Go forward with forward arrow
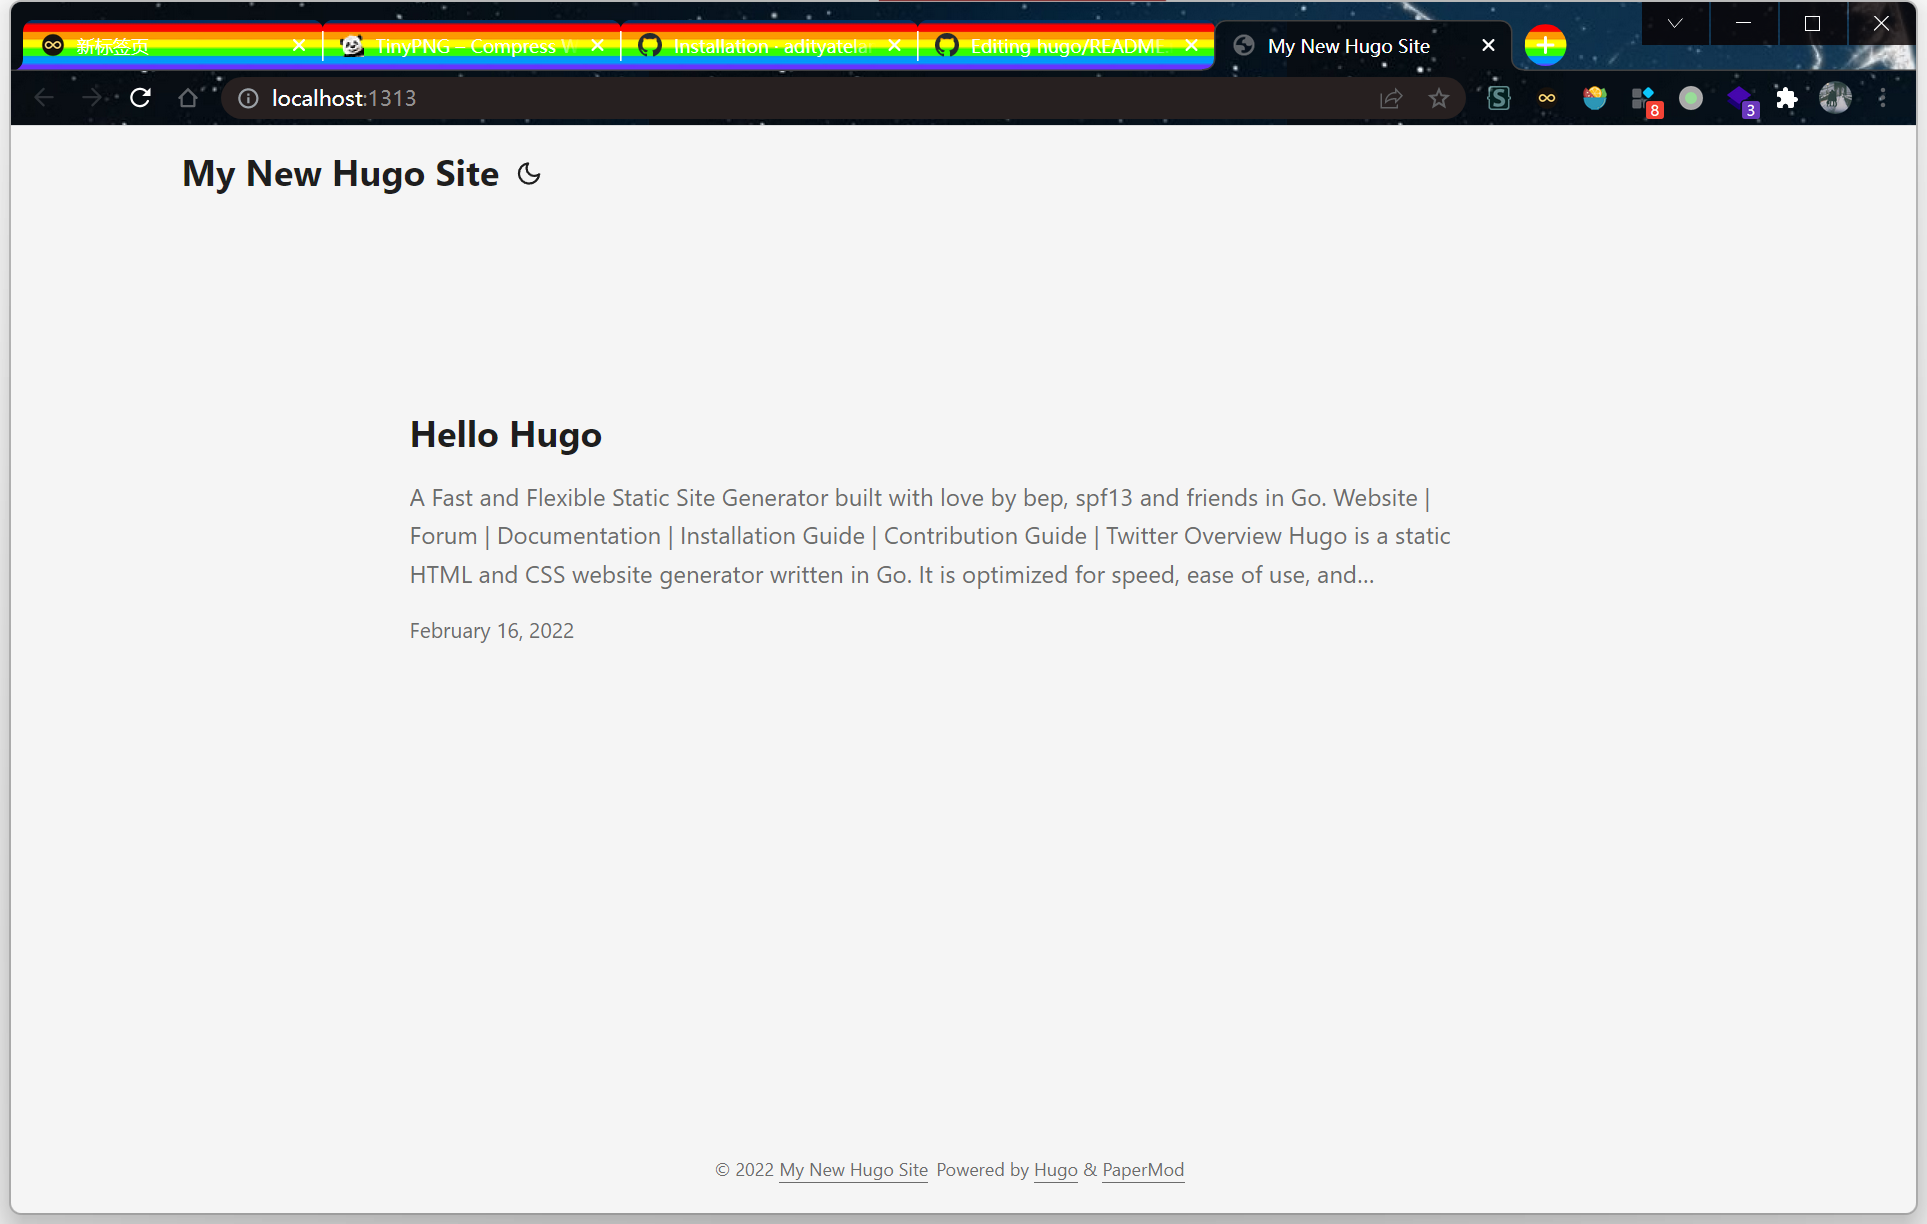The height and width of the screenshot is (1224, 1927). click(x=92, y=98)
